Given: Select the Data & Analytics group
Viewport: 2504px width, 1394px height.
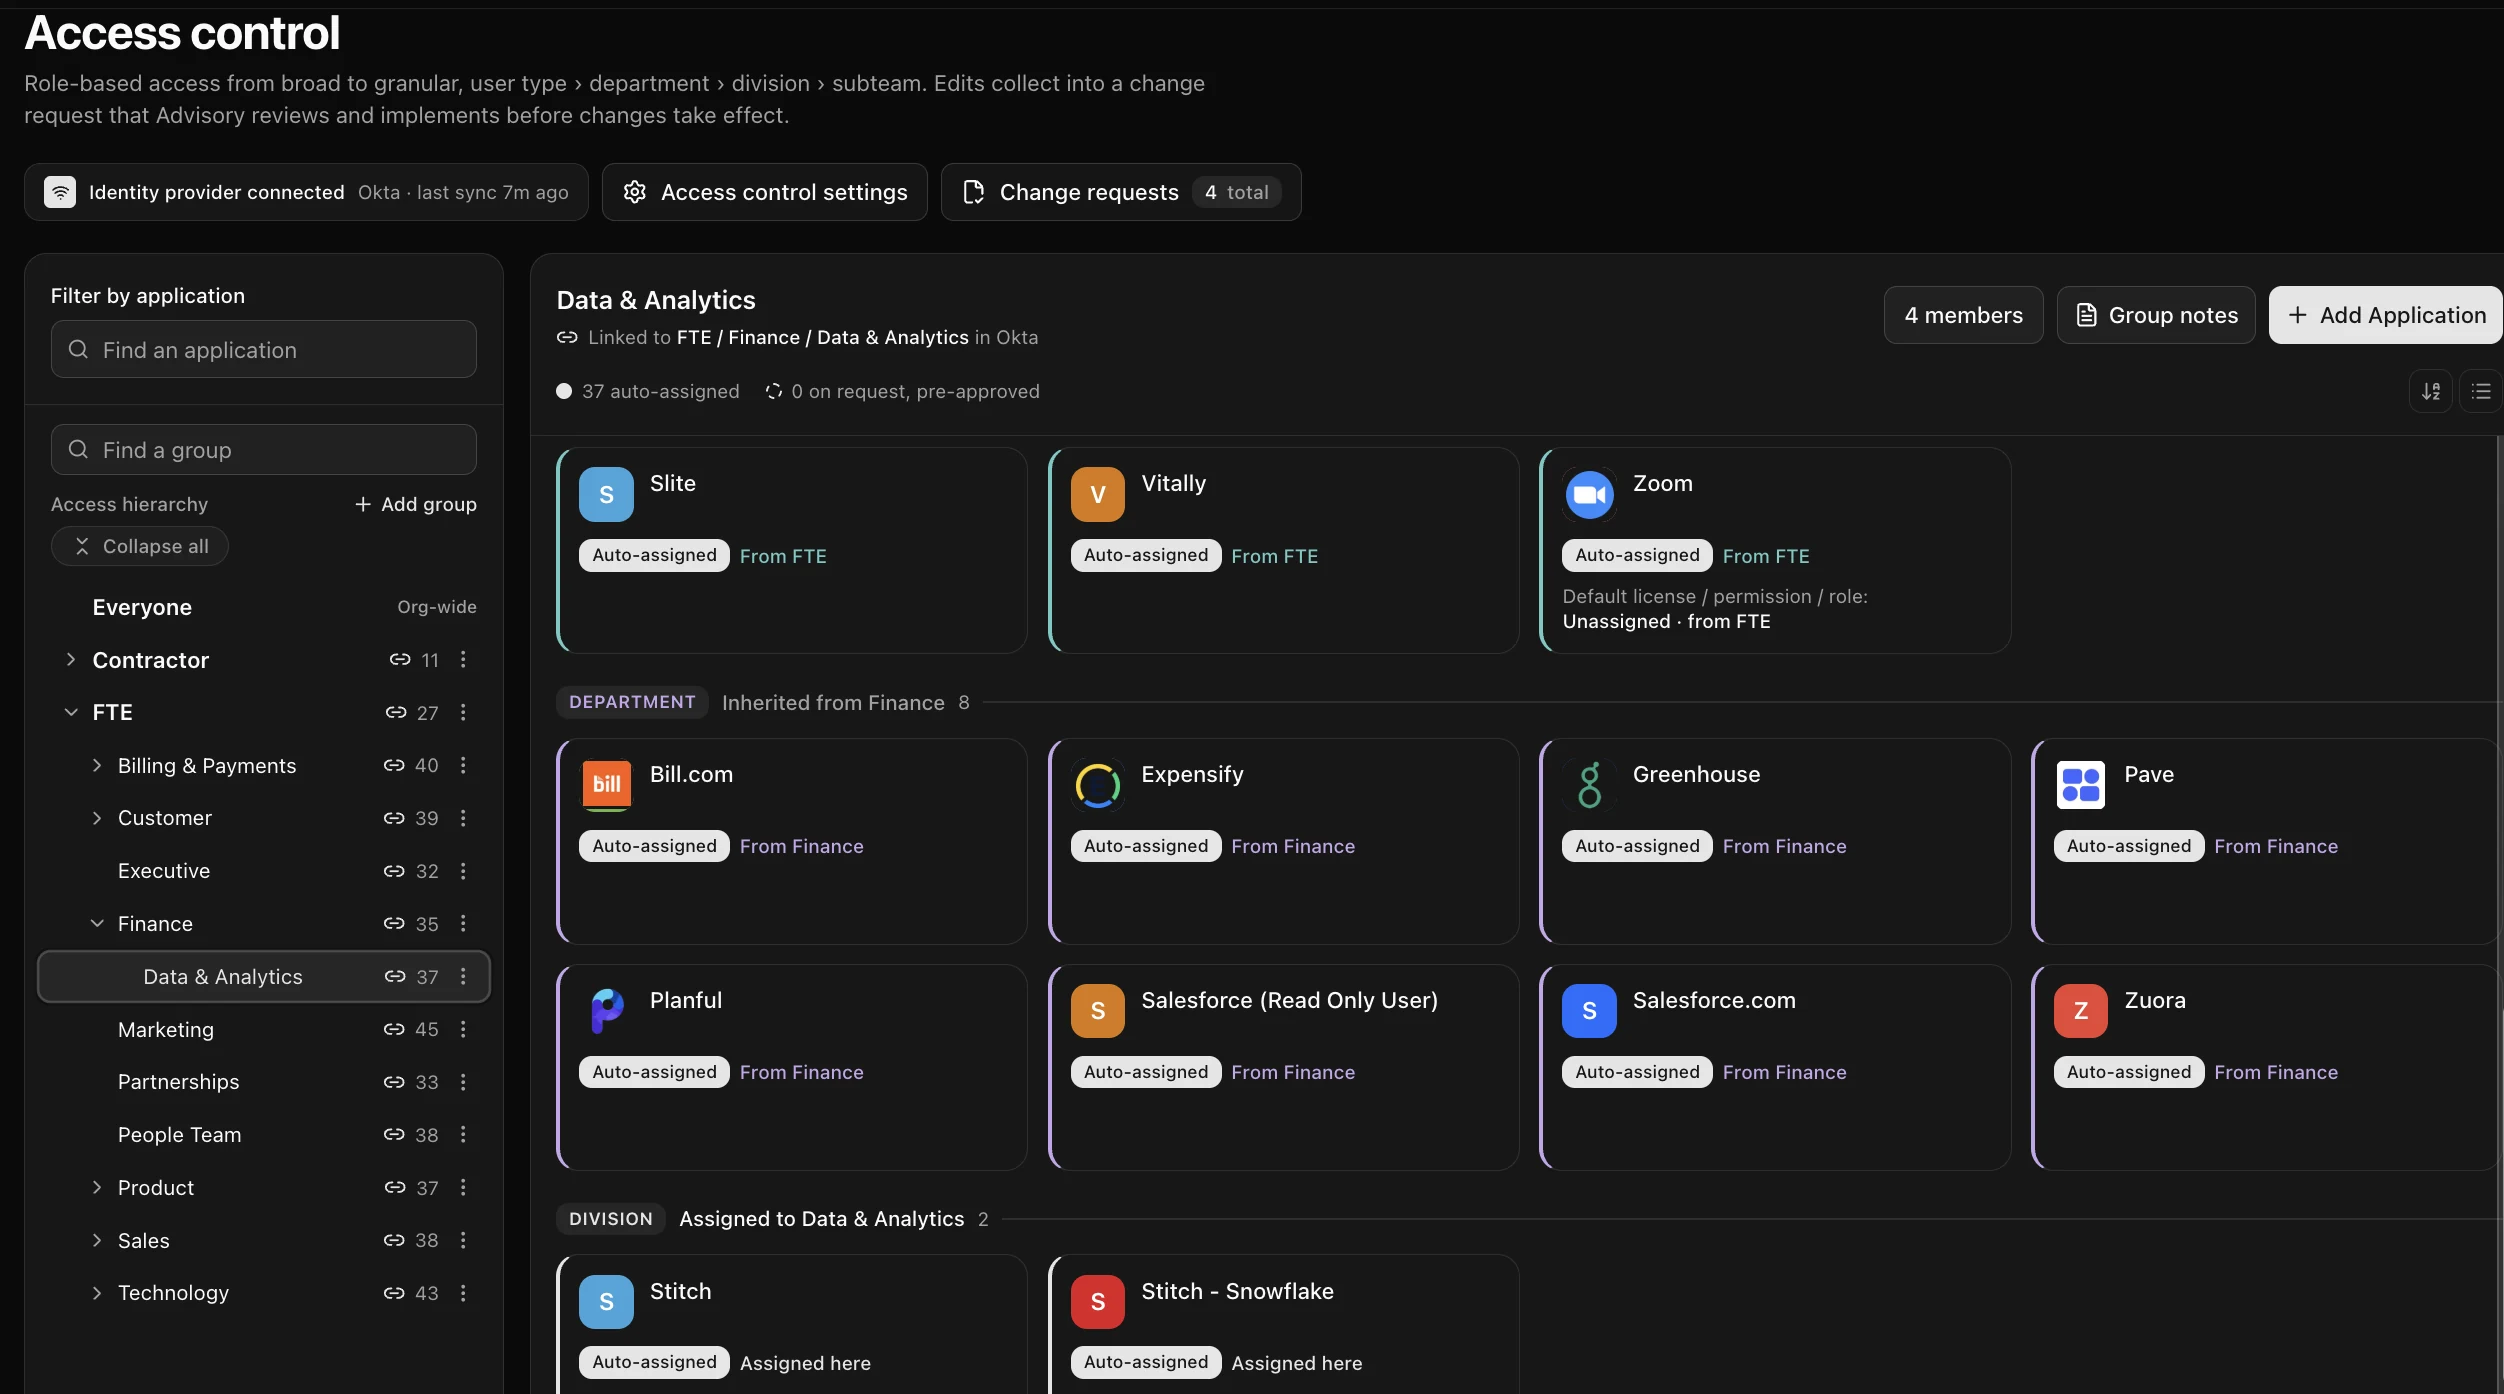Looking at the screenshot, I should (264, 976).
